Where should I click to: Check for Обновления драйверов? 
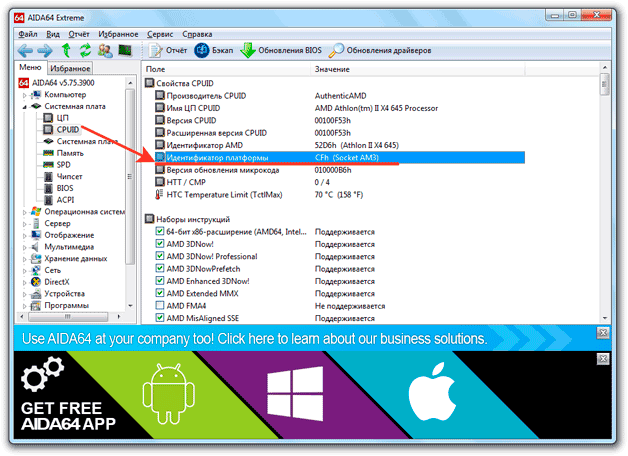click(380, 50)
